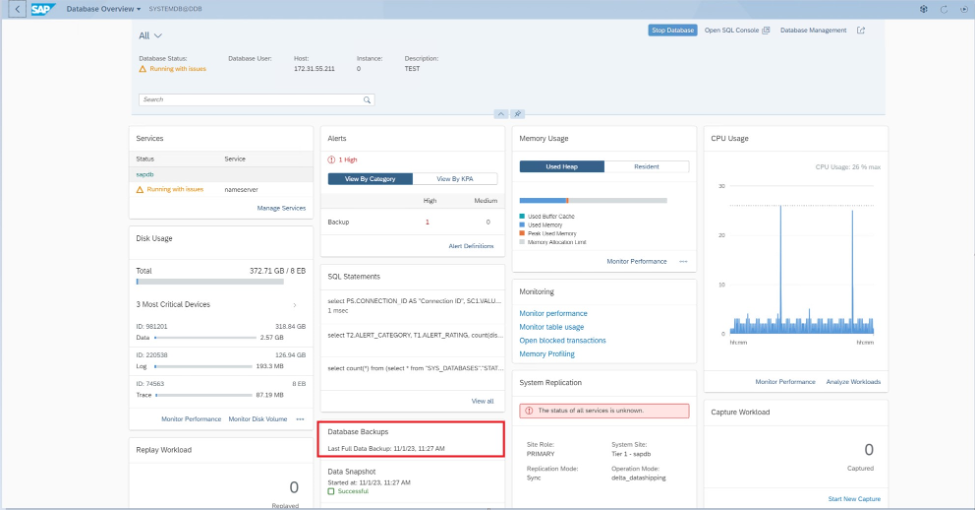Select the Used Heap memory toggle
This screenshot has height=510, width=977.
[561, 167]
